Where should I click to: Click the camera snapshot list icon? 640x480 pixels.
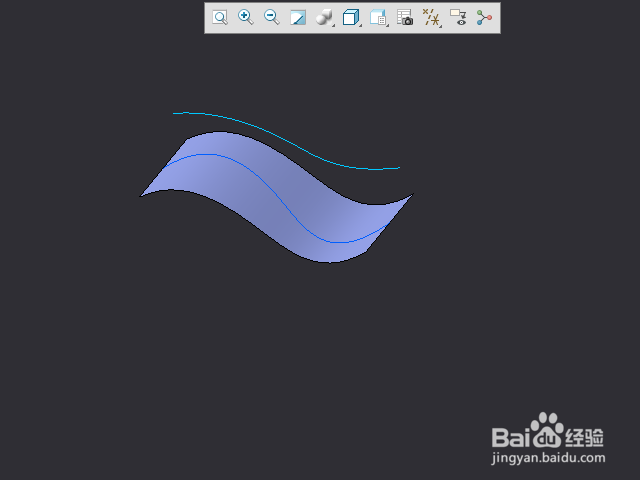[x=405, y=18]
